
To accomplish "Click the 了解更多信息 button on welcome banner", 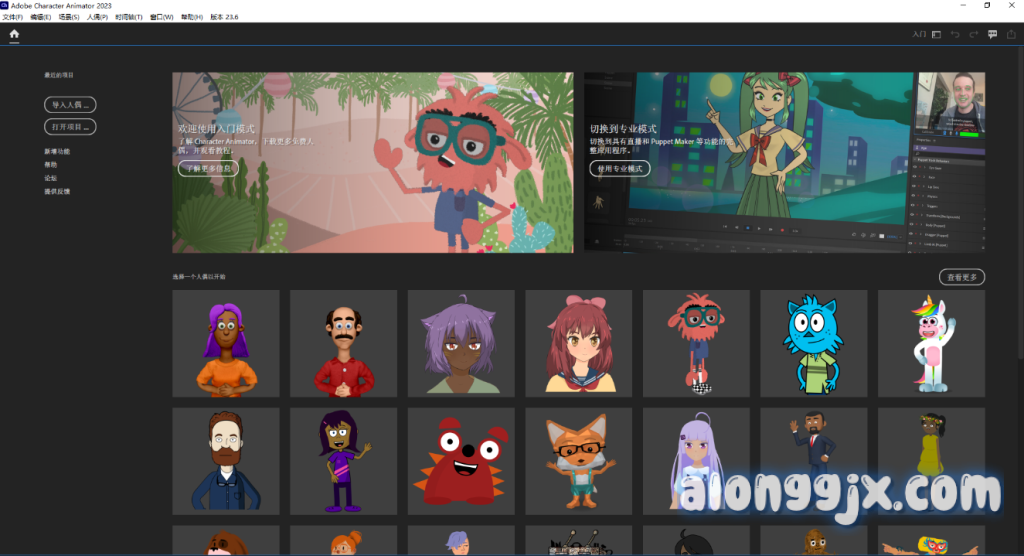I will [x=208, y=168].
